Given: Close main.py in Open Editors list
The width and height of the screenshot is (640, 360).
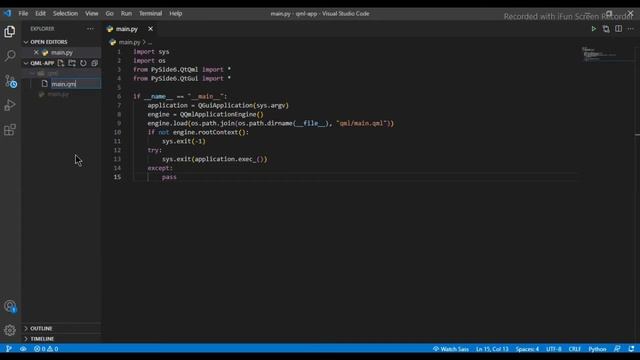Looking at the screenshot, I should pos(36,52).
